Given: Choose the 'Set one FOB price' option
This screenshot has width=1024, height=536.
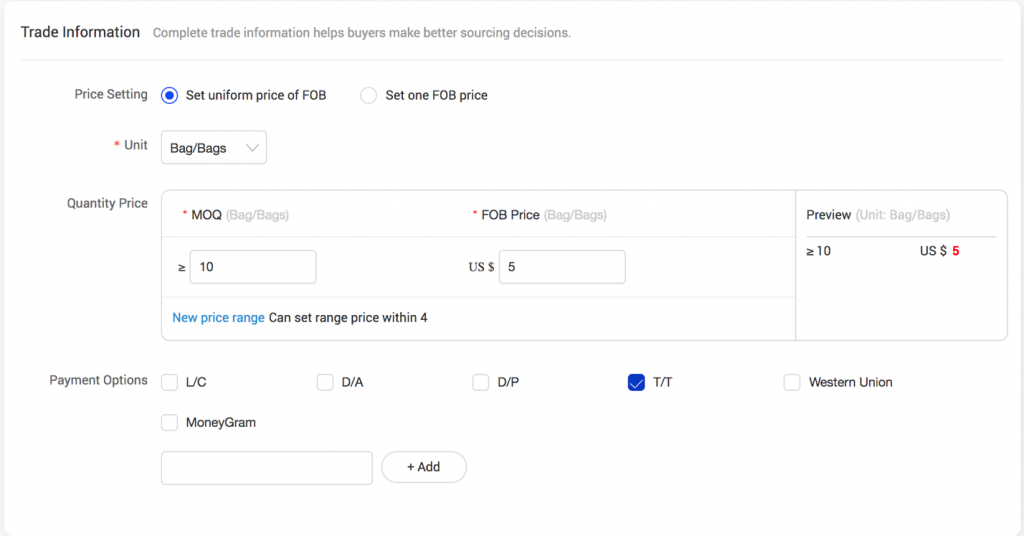Looking at the screenshot, I should 368,95.
